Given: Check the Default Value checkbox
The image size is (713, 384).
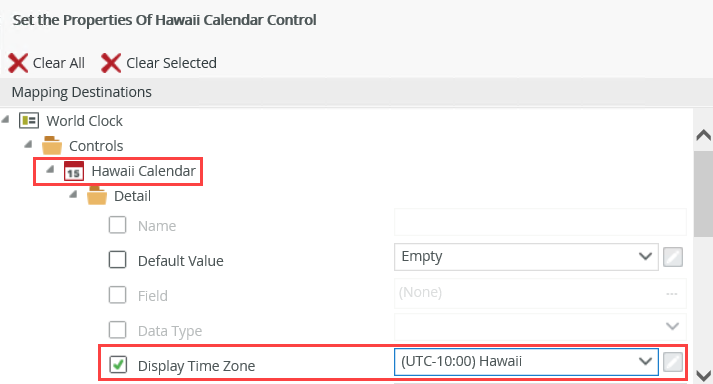Looking at the screenshot, I should coord(118,260).
